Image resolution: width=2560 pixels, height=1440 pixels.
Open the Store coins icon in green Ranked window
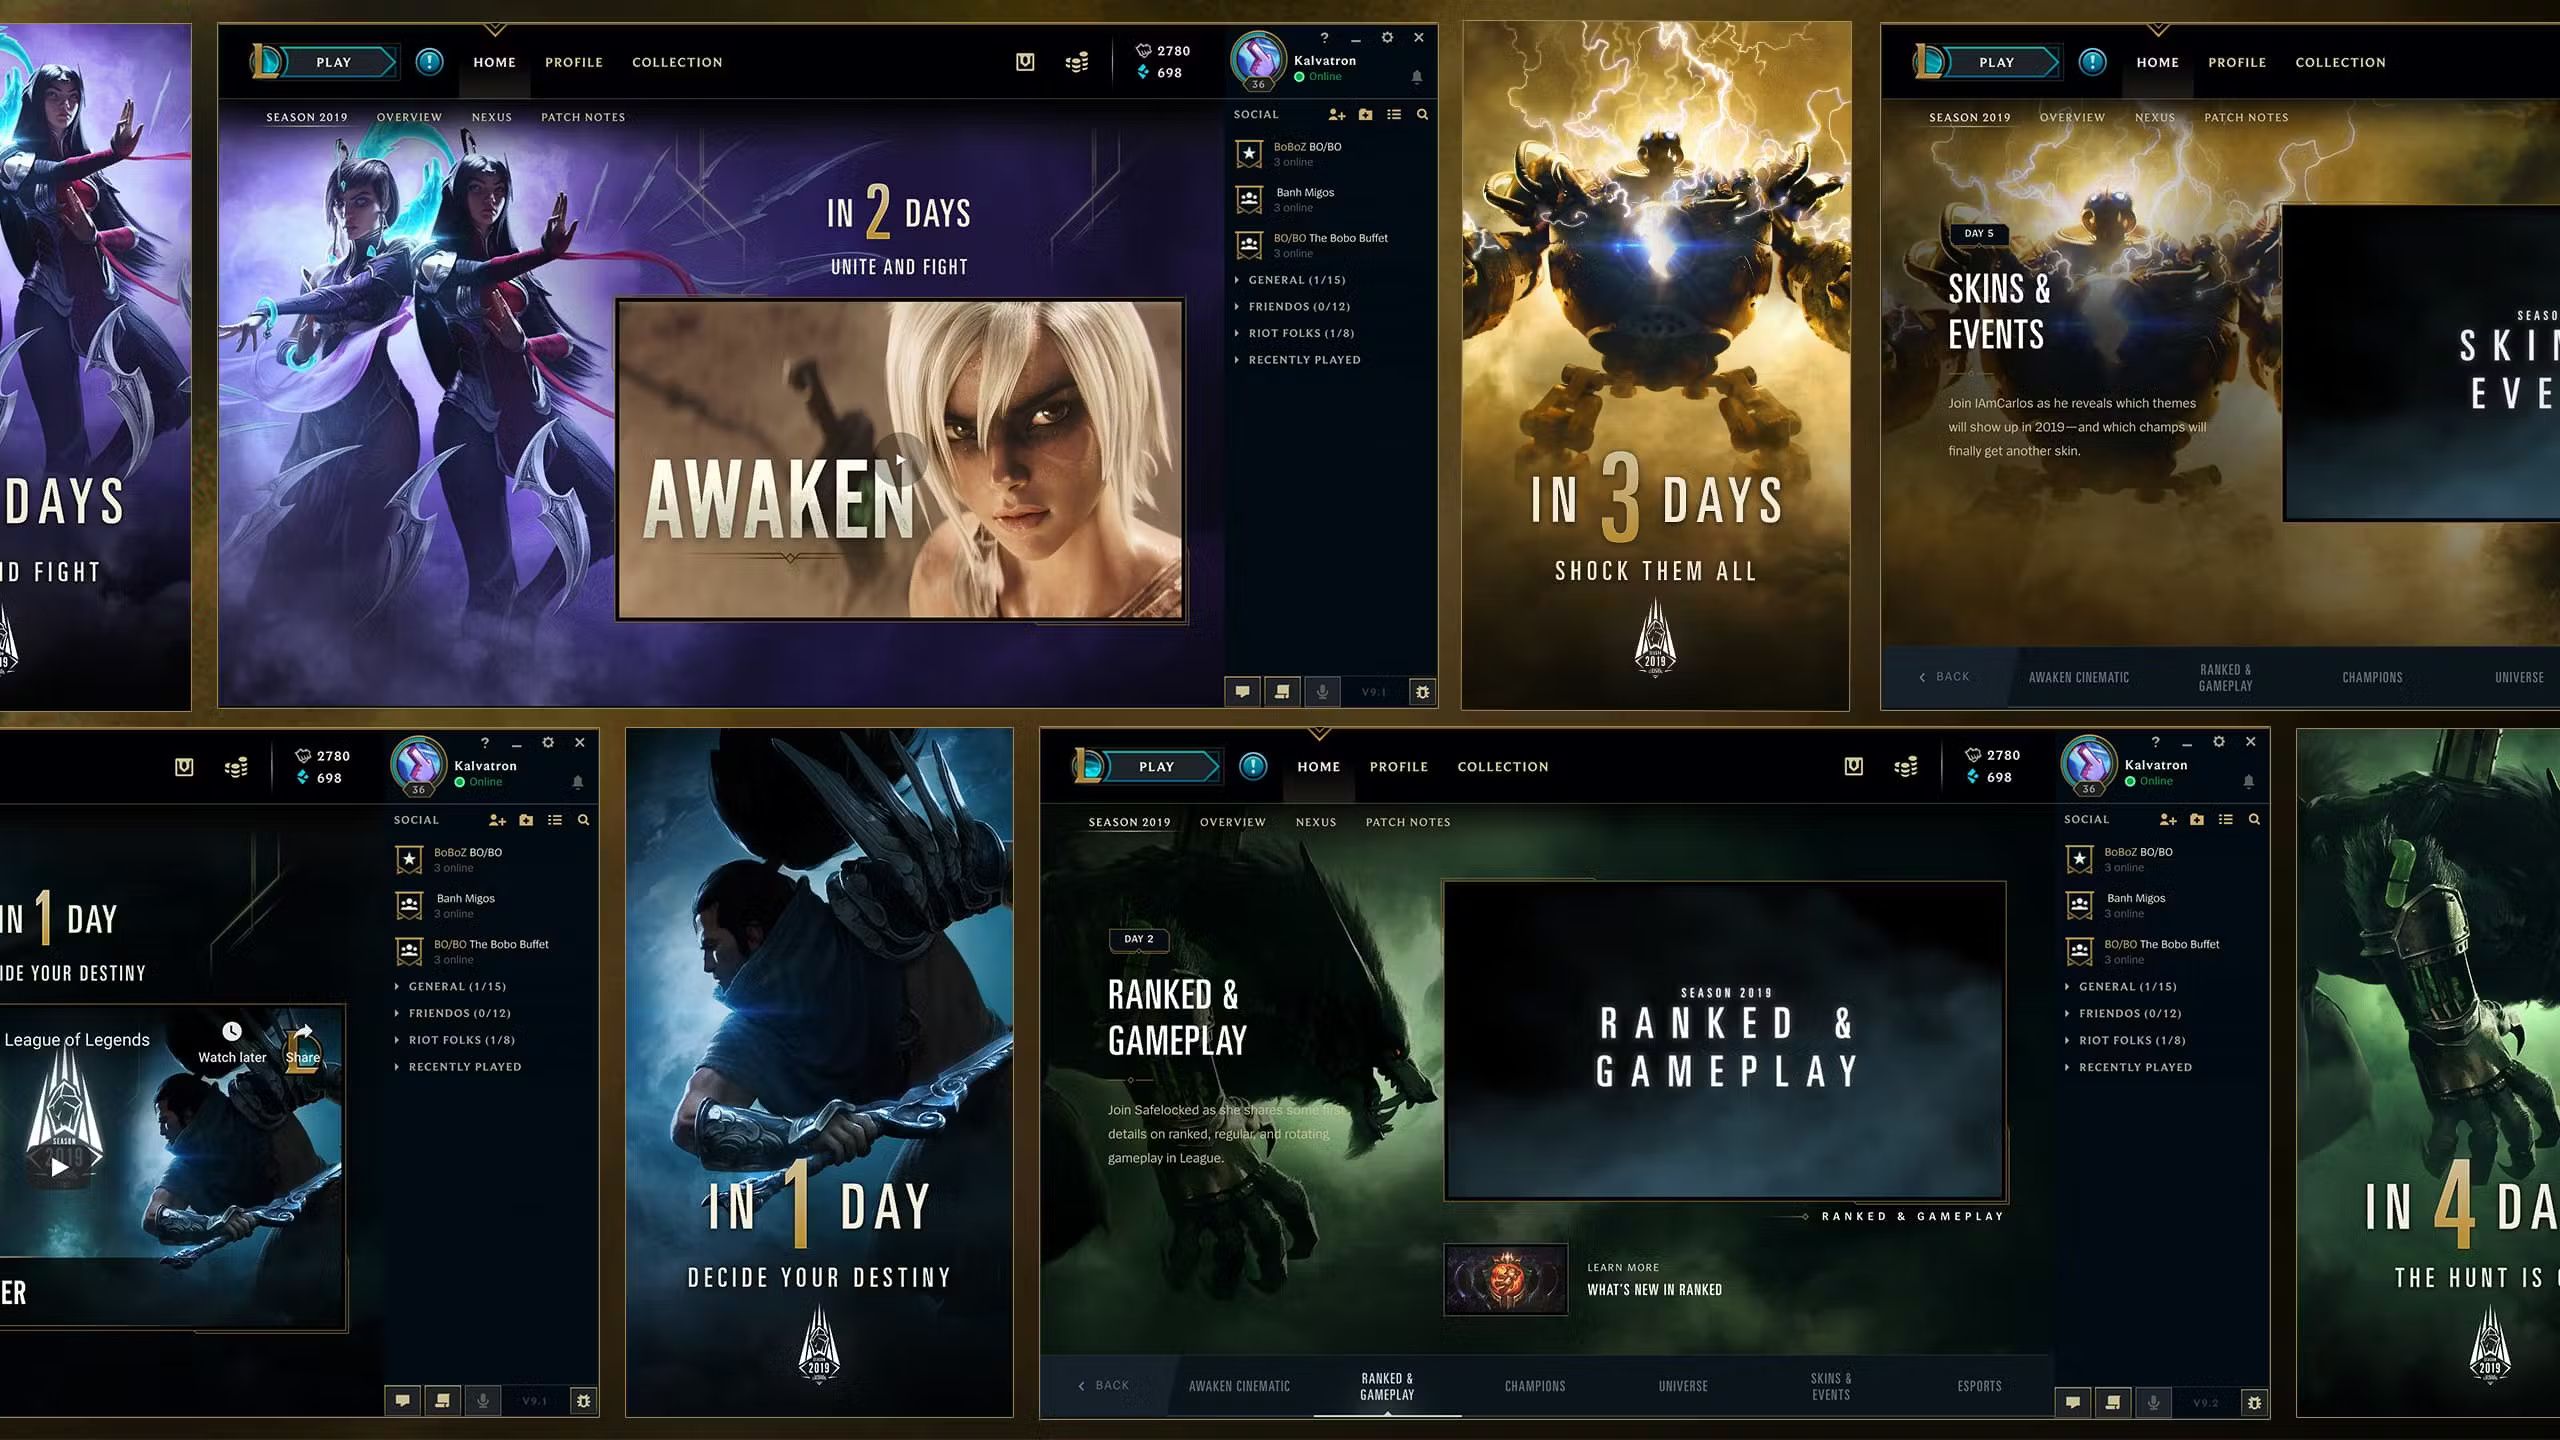[x=1906, y=767]
